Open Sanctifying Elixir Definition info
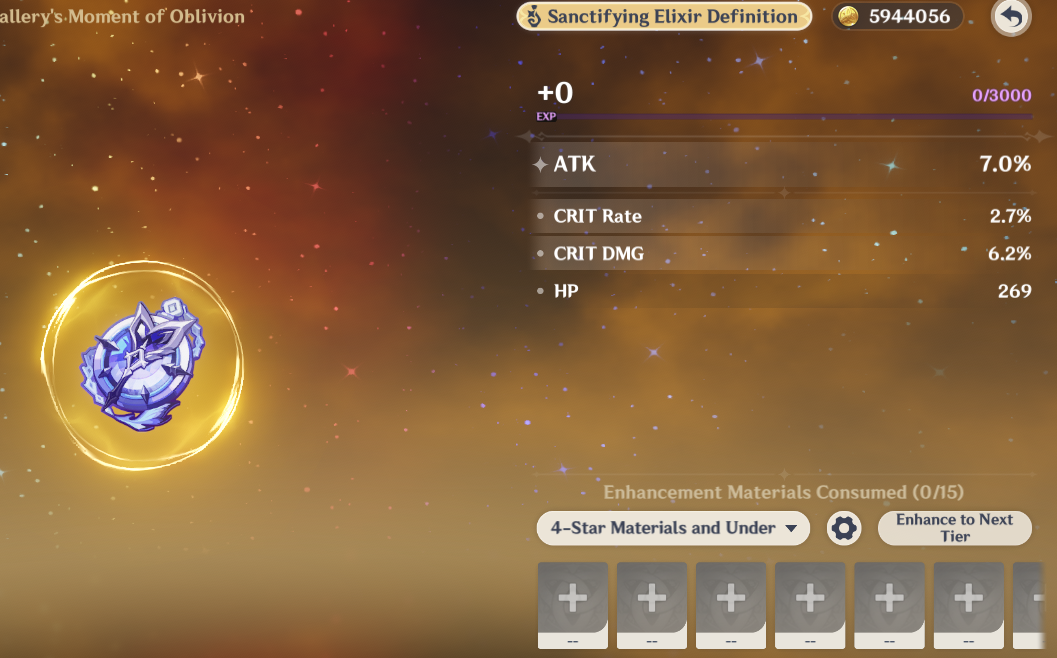This screenshot has width=1057, height=658. coord(664,16)
